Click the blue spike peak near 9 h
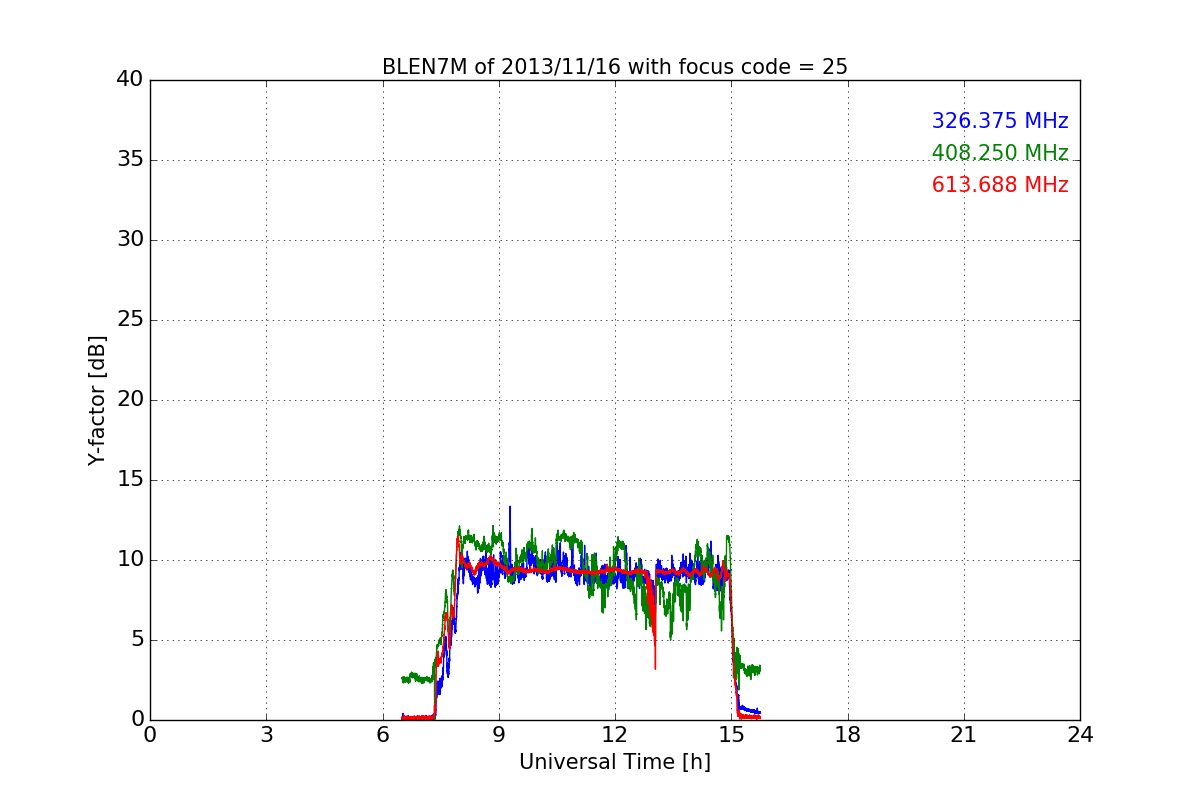This screenshot has height=800, width=1200. tap(510, 508)
